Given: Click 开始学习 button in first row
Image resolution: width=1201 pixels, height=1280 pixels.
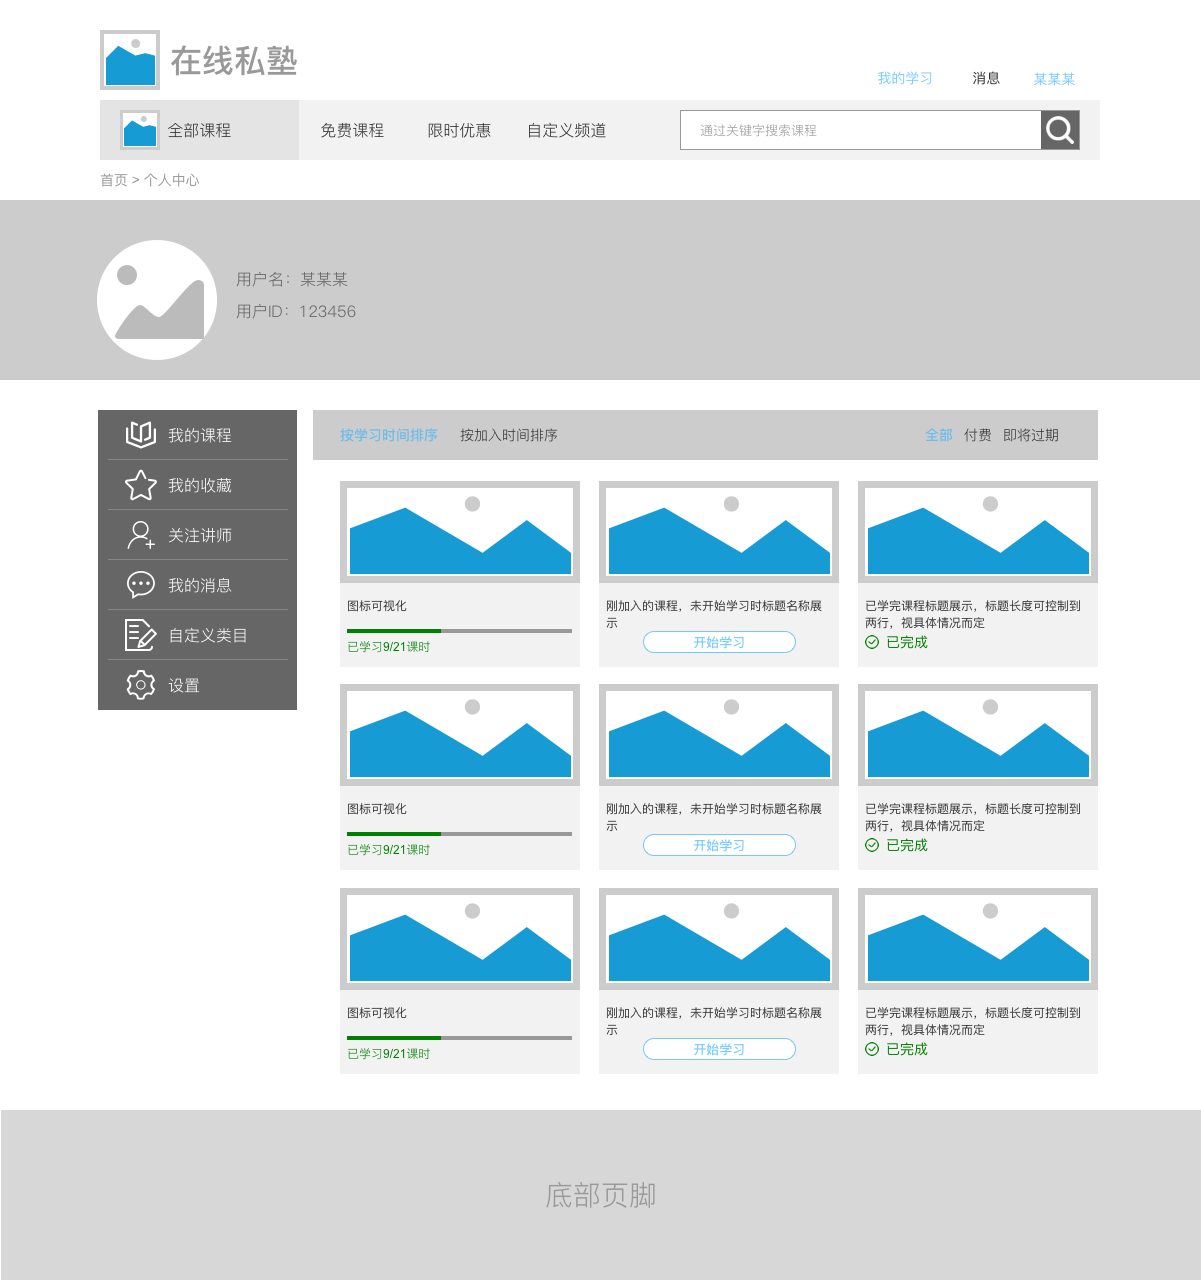Looking at the screenshot, I should pos(719,642).
